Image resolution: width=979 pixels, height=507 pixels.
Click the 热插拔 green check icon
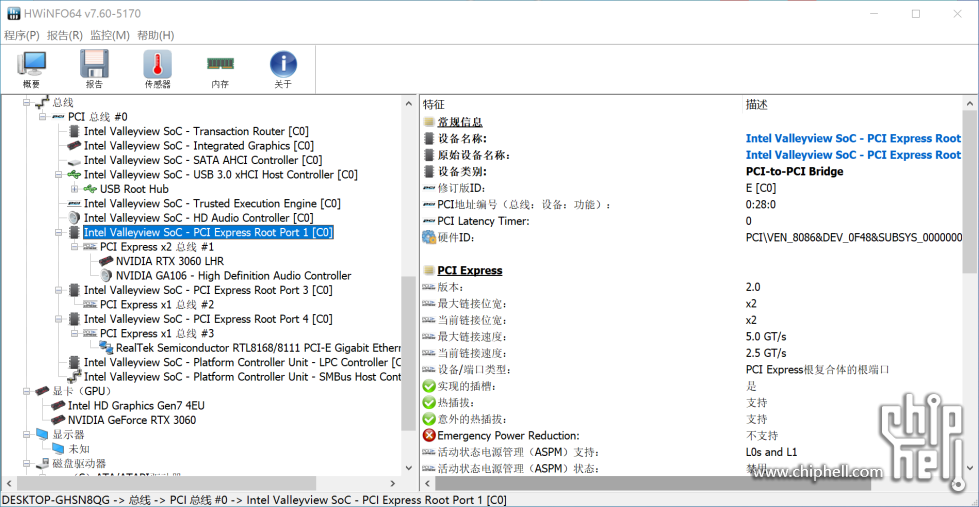(x=429, y=403)
